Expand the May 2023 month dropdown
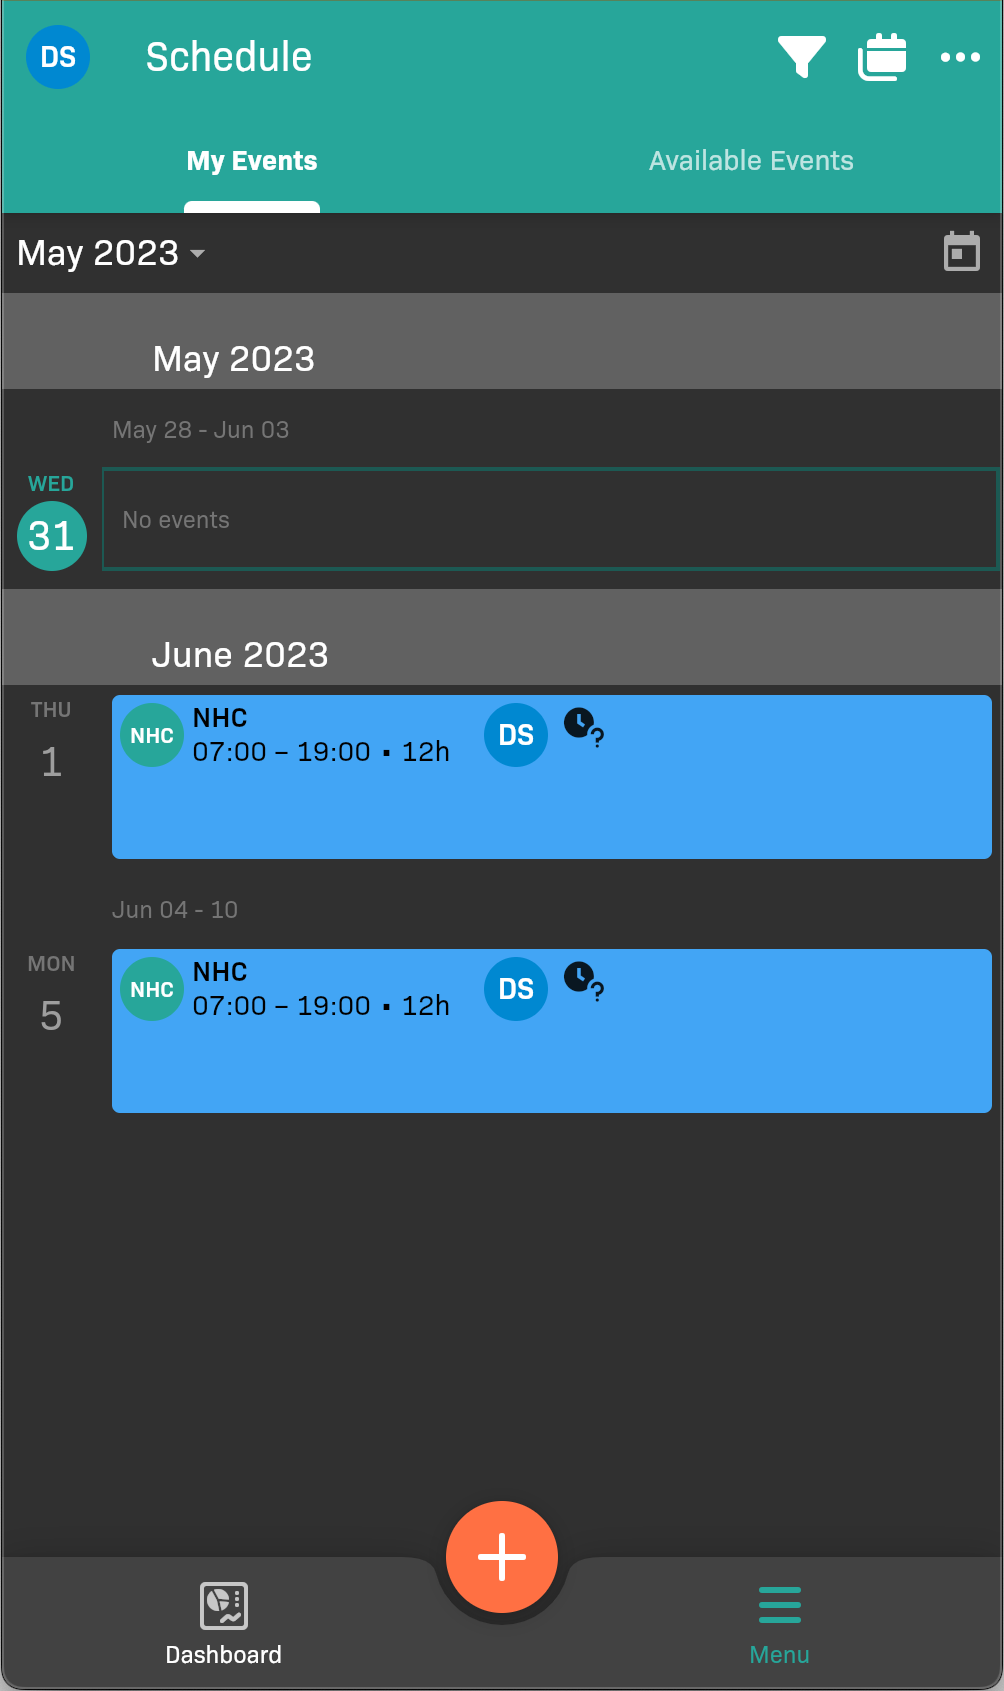Viewport: 1004px width, 1691px height. coord(111,253)
